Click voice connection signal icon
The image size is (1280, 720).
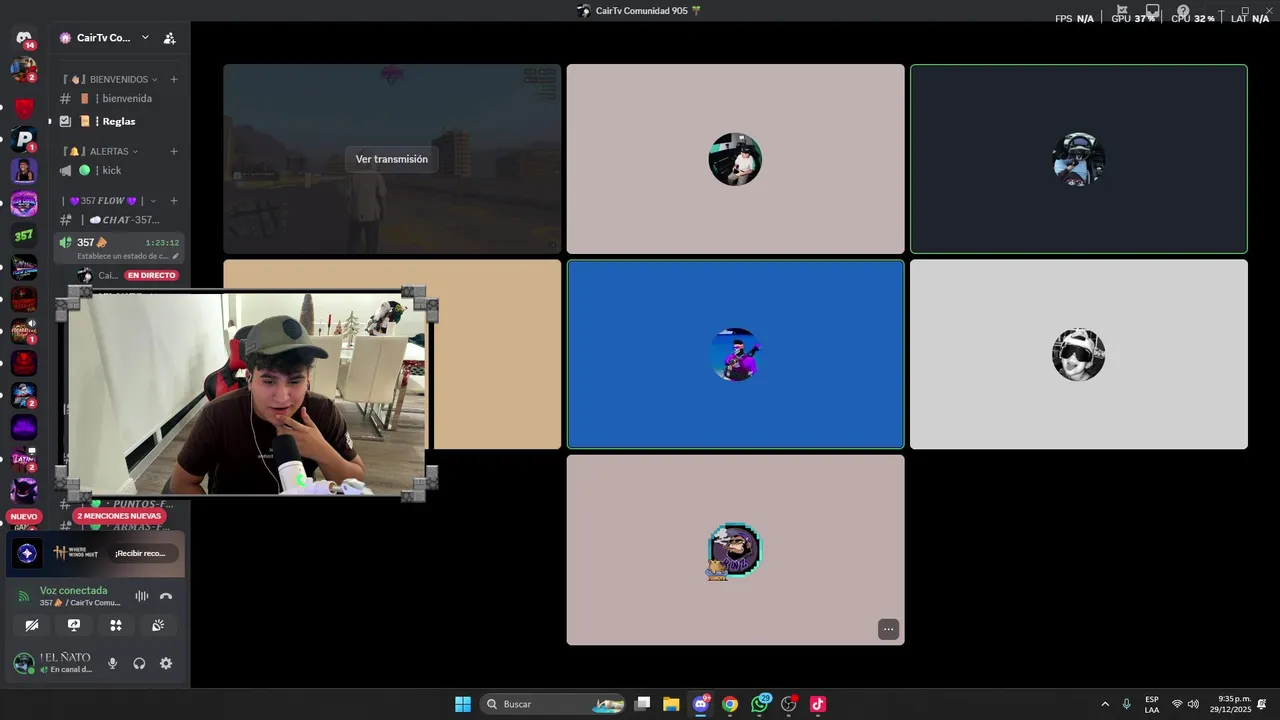(24, 596)
